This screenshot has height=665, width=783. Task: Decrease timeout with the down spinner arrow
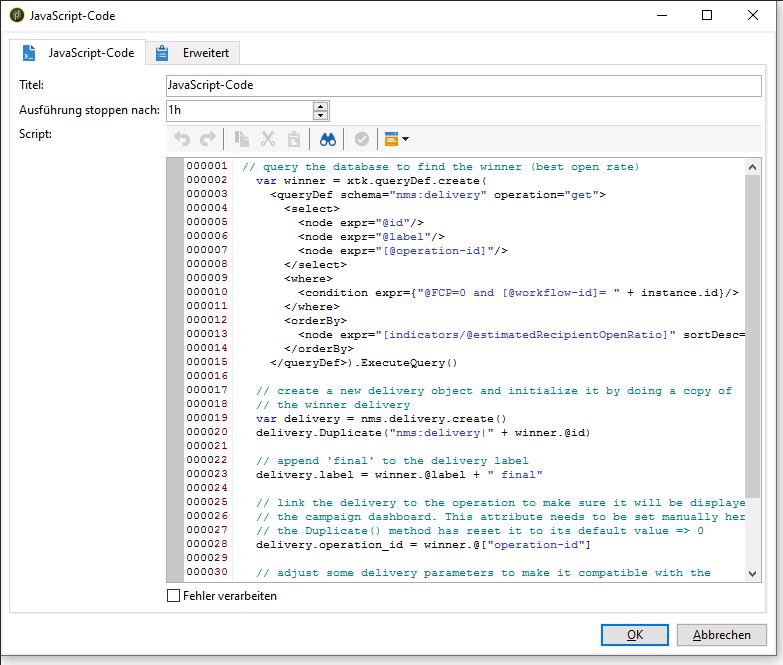point(320,115)
